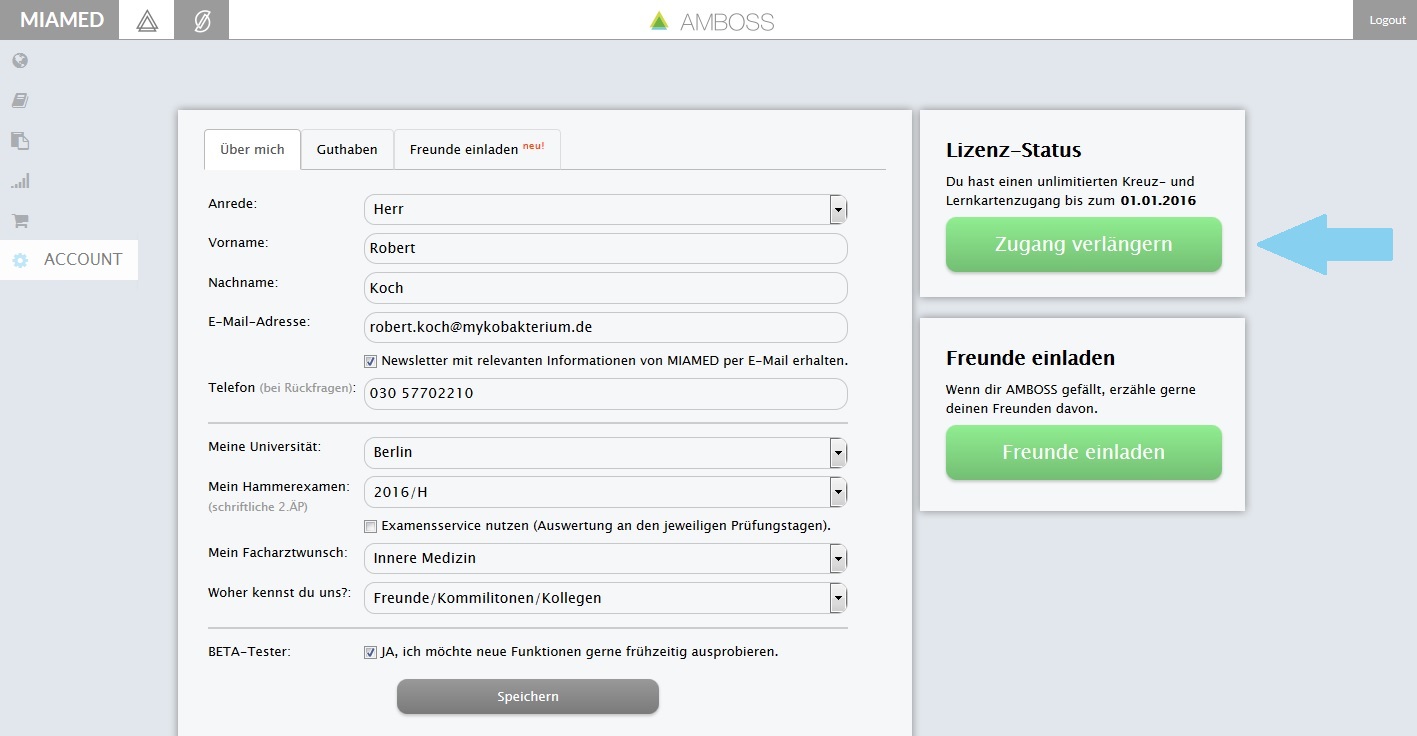Toggle the MIAMED newsletter checkbox
This screenshot has width=1417, height=736.
(371, 361)
